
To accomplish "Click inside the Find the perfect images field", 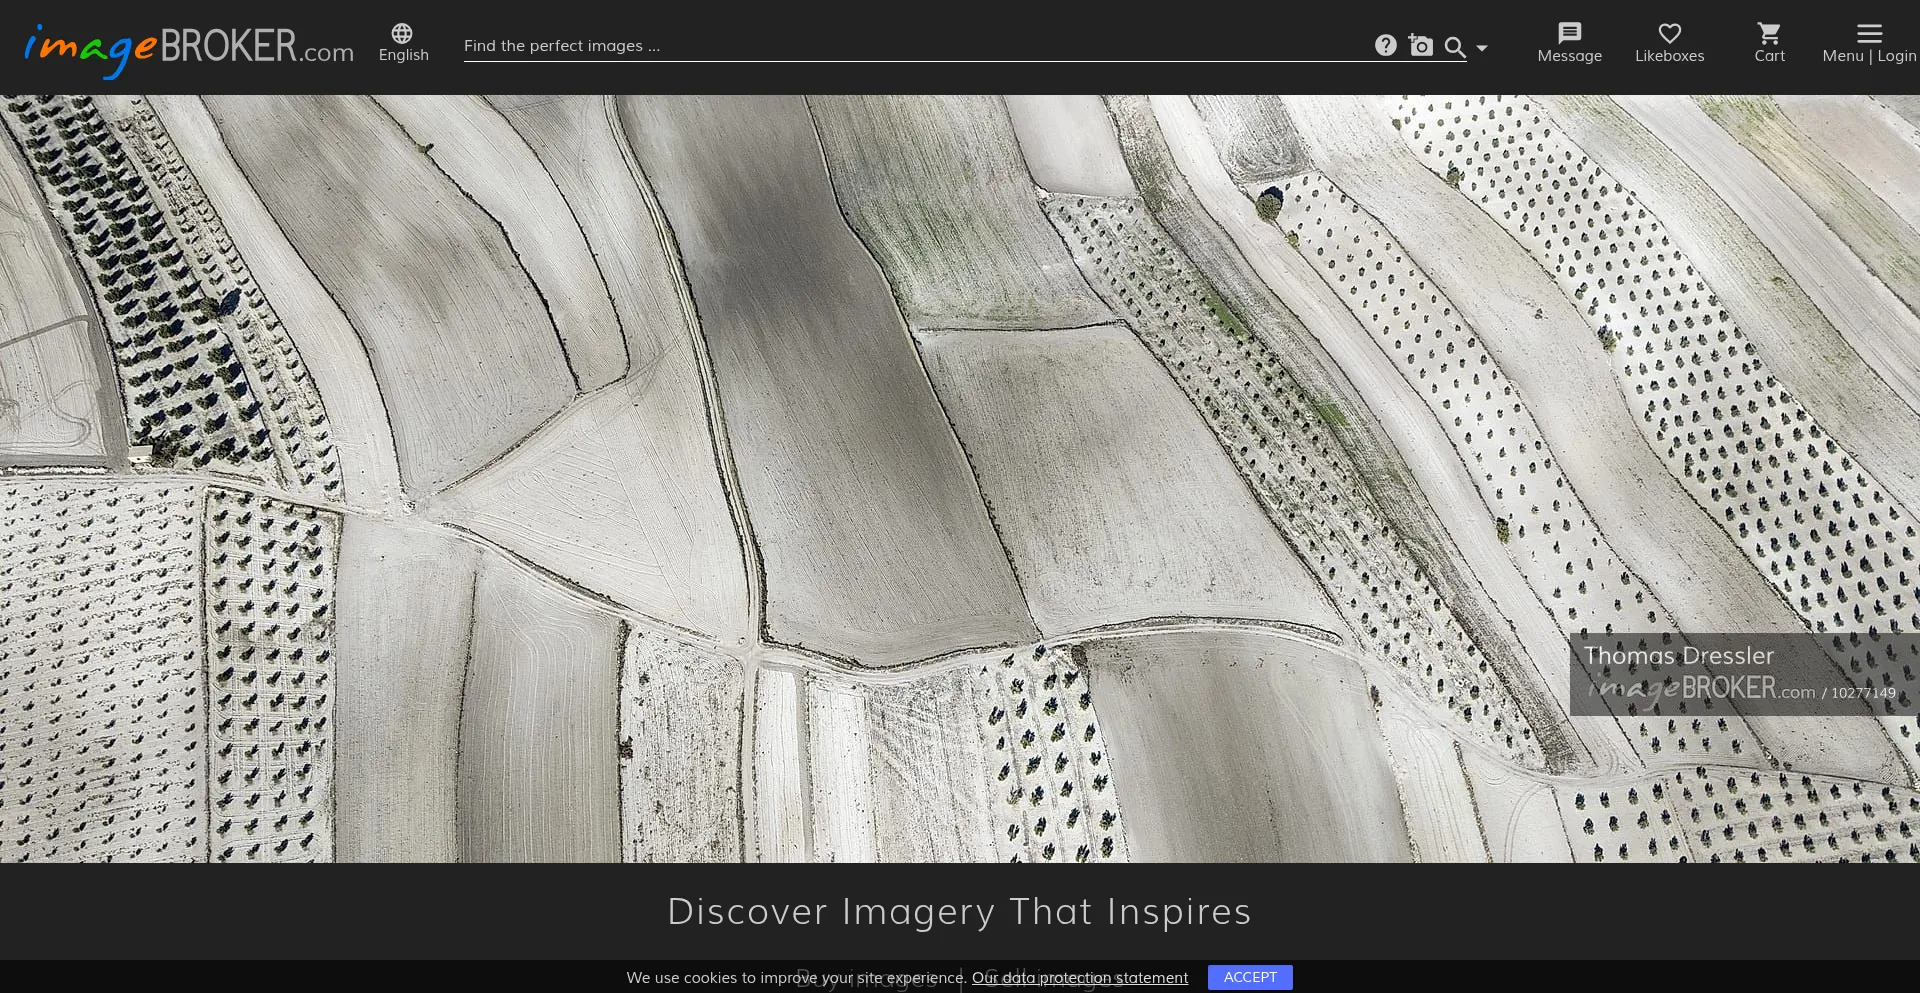I will point(900,45).
